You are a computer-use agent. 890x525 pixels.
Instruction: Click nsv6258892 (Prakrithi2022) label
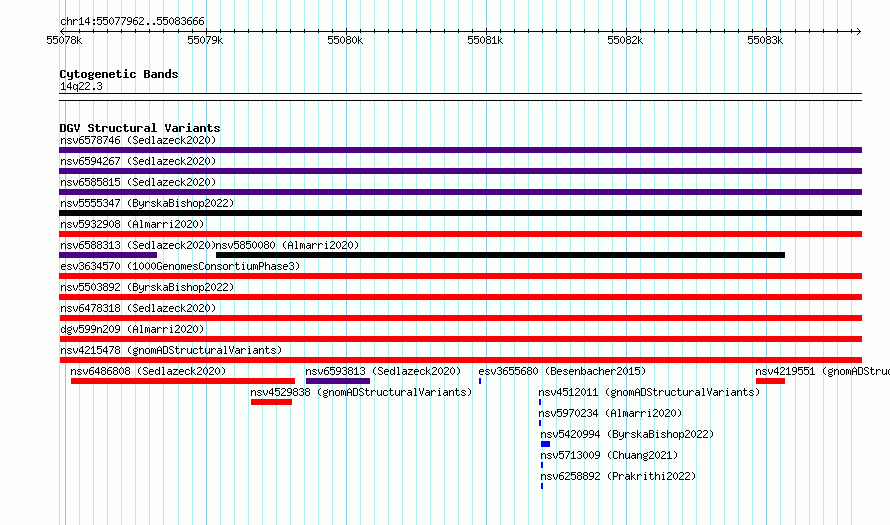(x=618, y=476)
